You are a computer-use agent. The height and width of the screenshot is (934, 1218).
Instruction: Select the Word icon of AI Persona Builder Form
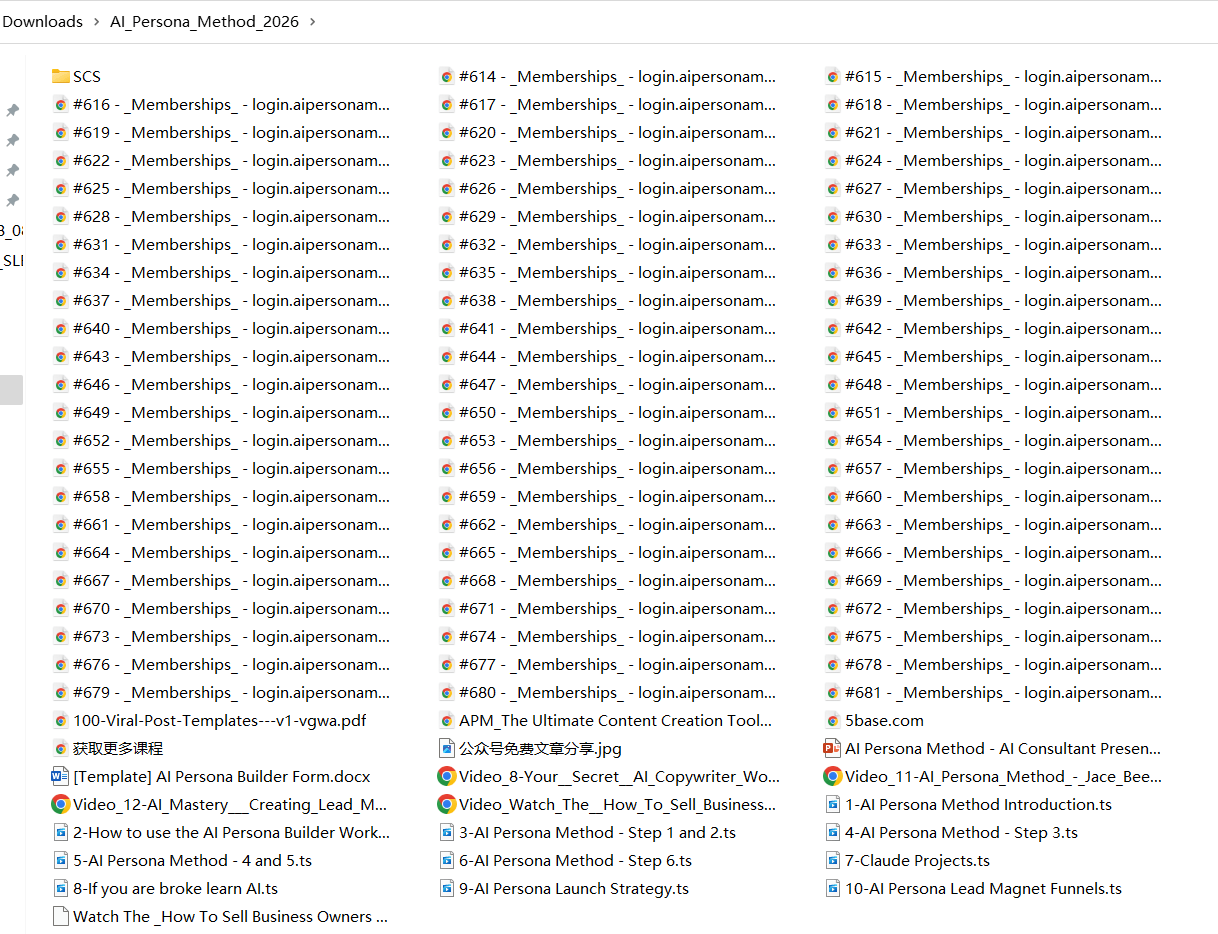(61, 776)
